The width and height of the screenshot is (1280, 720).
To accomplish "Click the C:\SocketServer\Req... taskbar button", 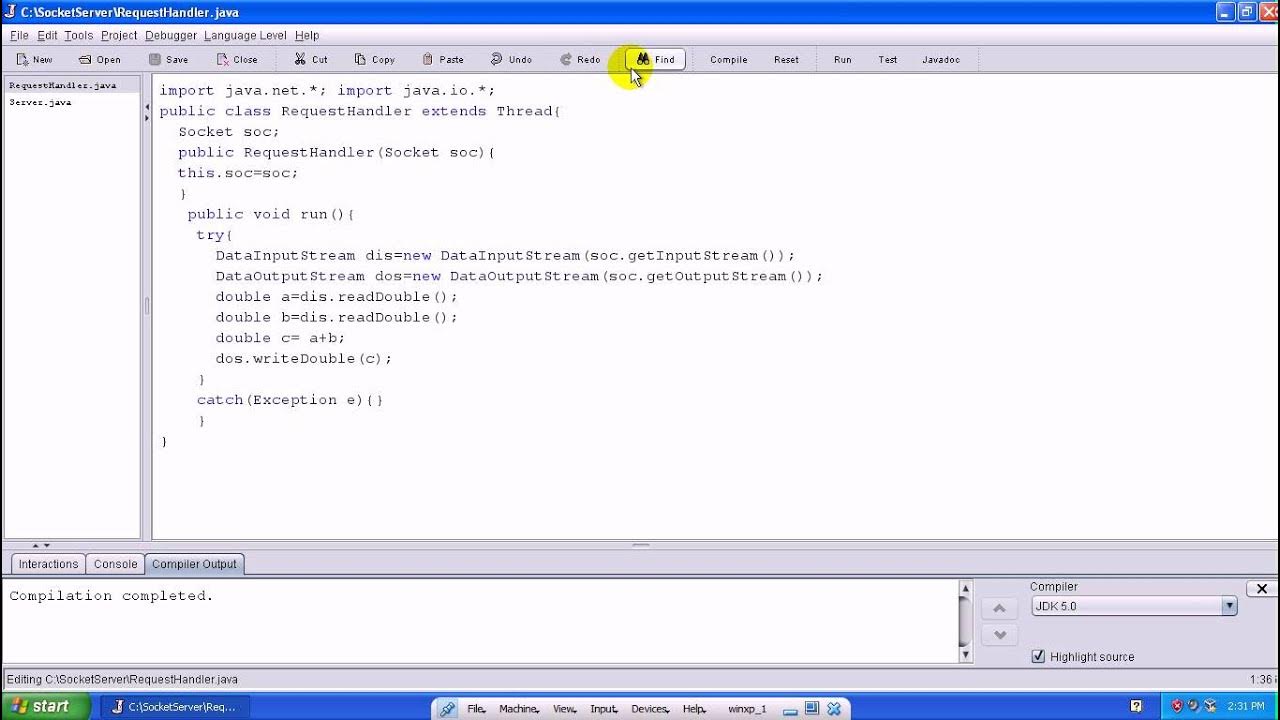I will tap(174, 707).
